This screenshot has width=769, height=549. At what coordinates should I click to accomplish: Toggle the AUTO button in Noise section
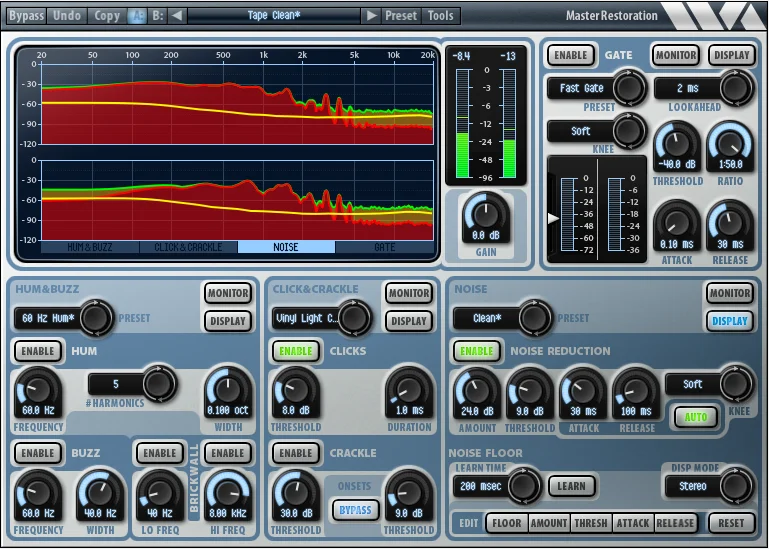696,418
